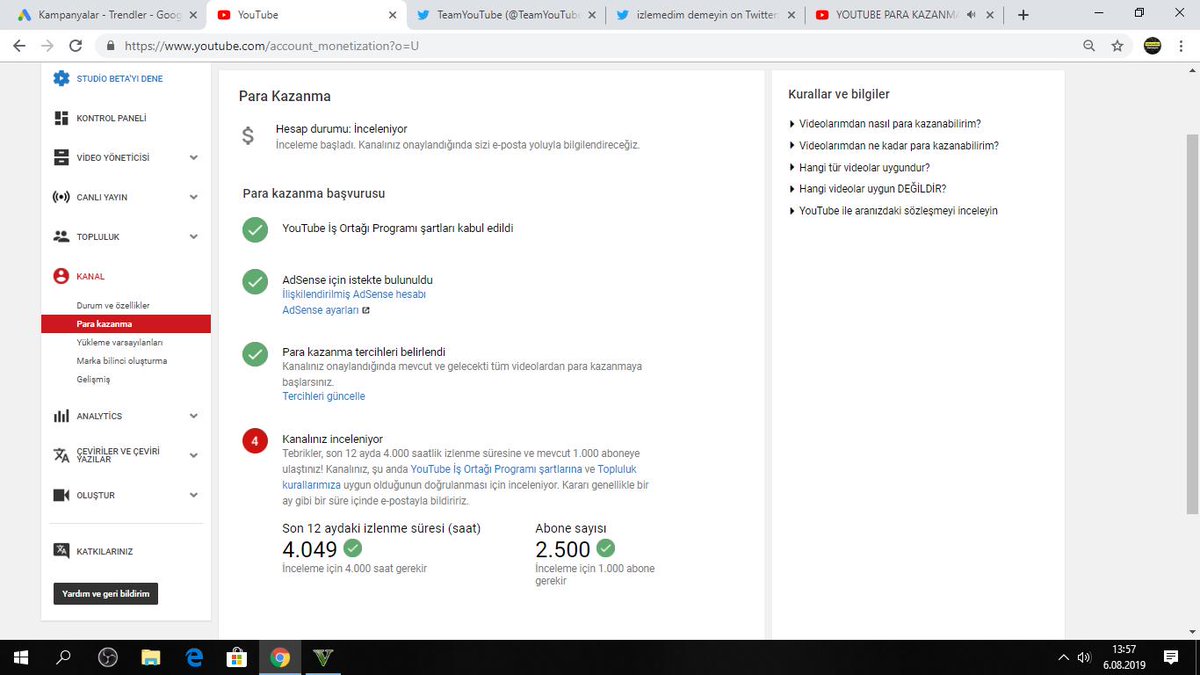Open Chrome three-dot menu
This screenshot has height=675, width=1200.
1183,46
